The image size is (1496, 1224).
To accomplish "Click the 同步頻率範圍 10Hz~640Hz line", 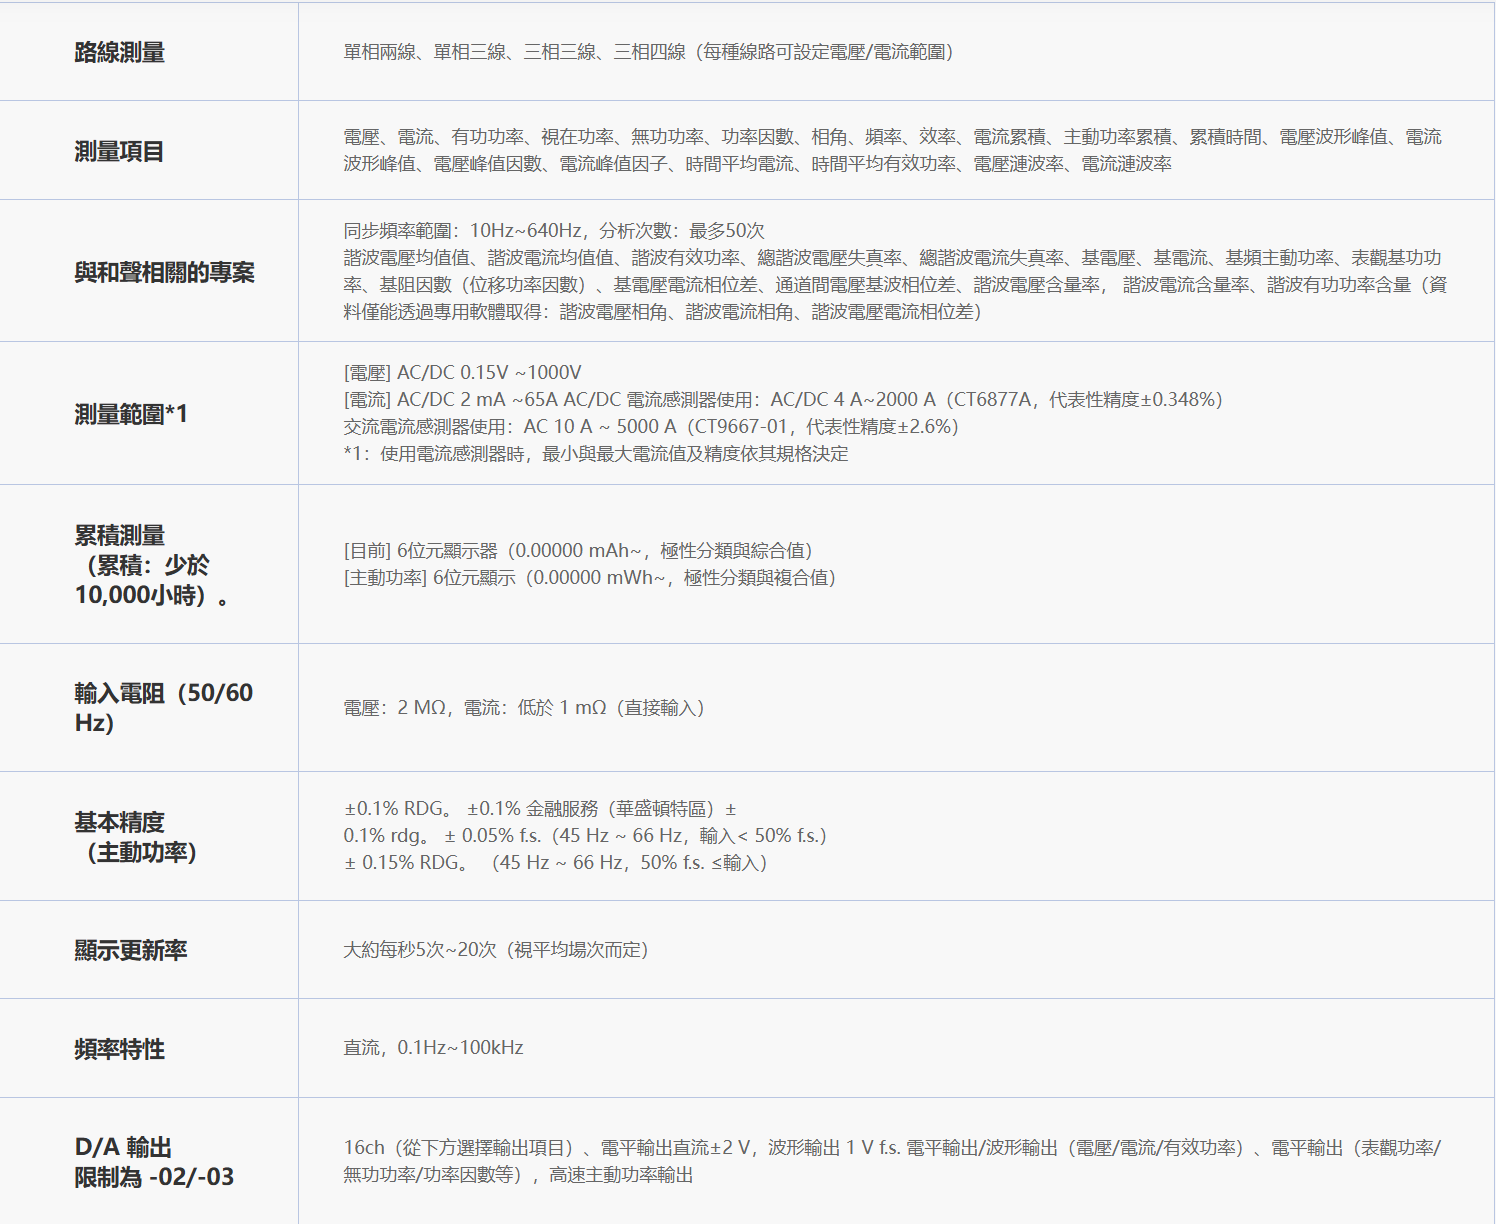I will pyautogui.click(x=554, y=231).
